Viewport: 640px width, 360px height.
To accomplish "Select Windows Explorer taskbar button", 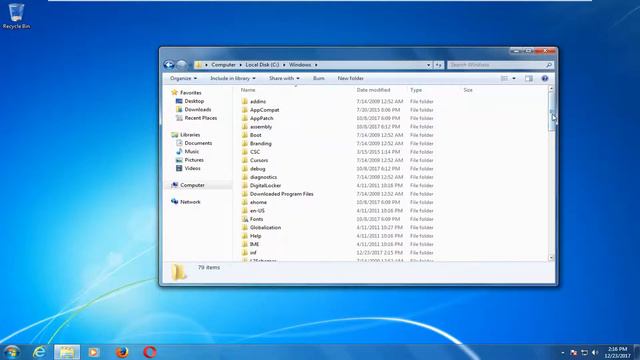I will pos(67,352).
